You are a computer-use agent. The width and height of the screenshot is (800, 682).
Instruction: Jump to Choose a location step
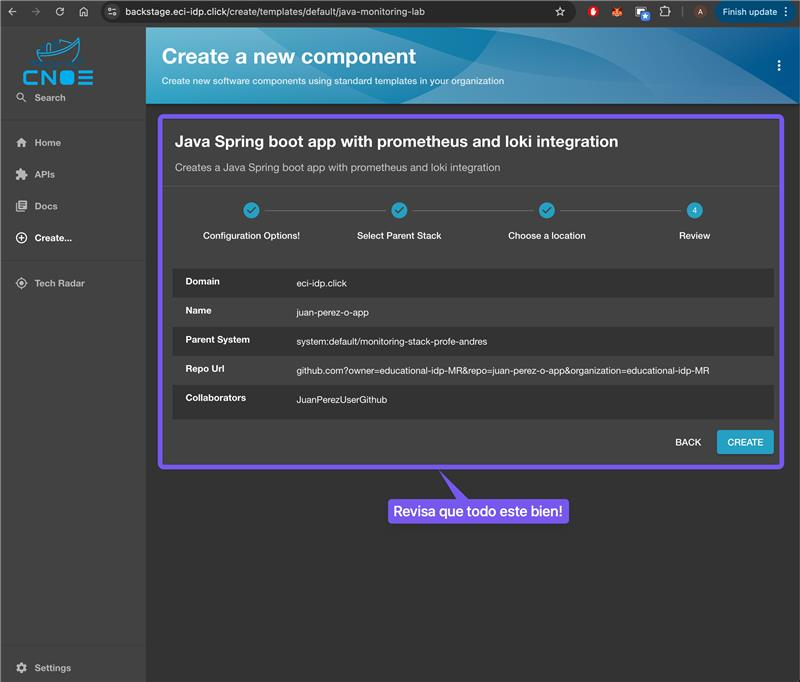(x=547, y=211)
